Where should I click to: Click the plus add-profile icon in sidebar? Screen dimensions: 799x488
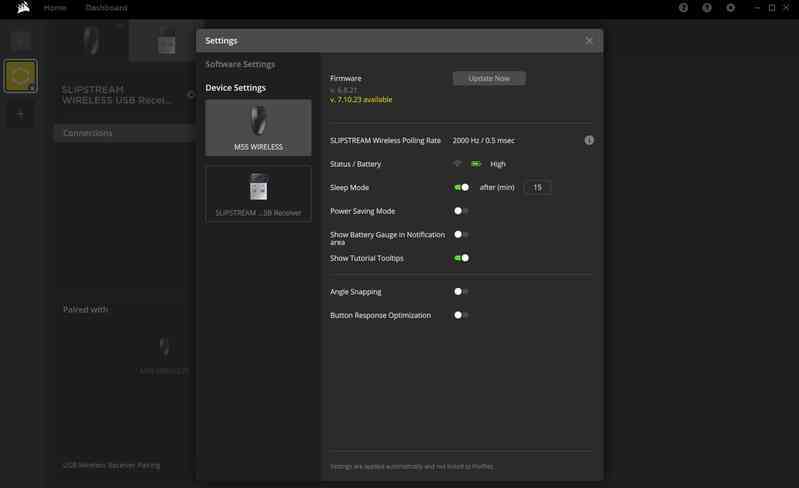click(x=20, y=114)
